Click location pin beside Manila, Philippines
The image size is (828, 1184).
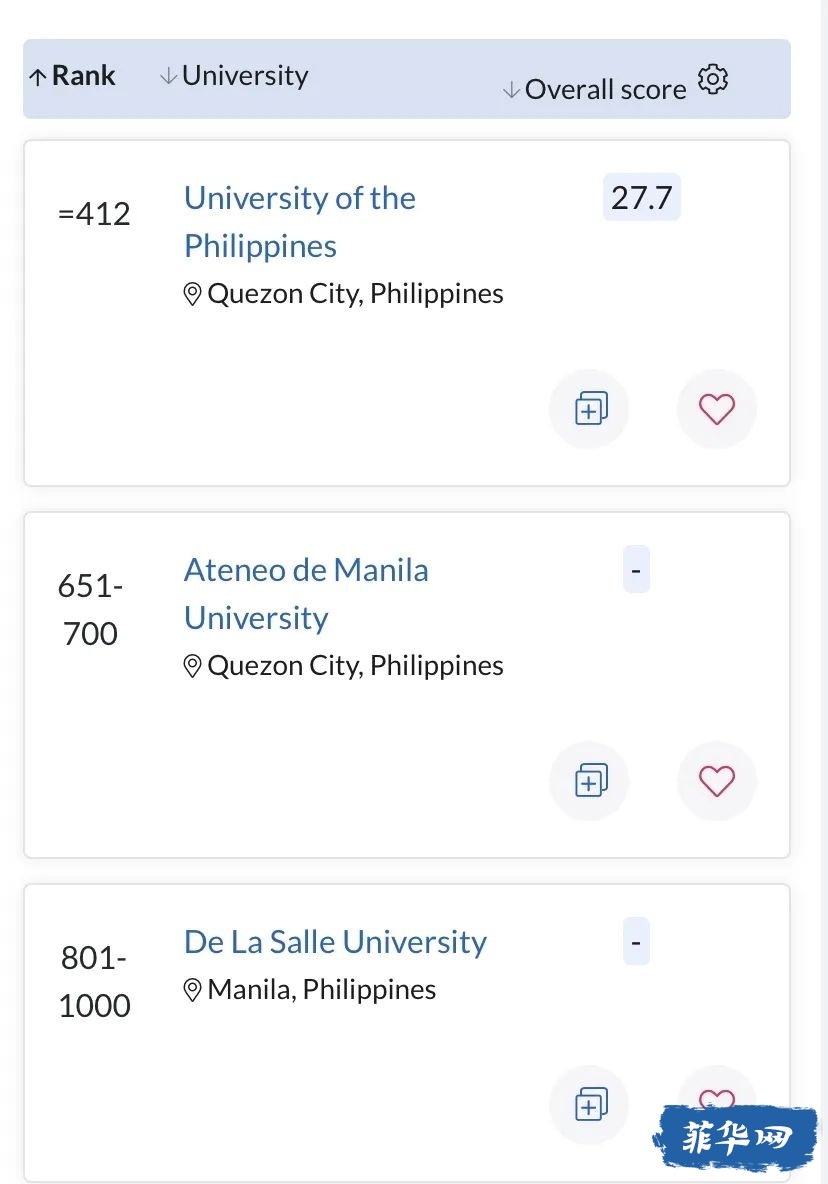click(192, 990)
